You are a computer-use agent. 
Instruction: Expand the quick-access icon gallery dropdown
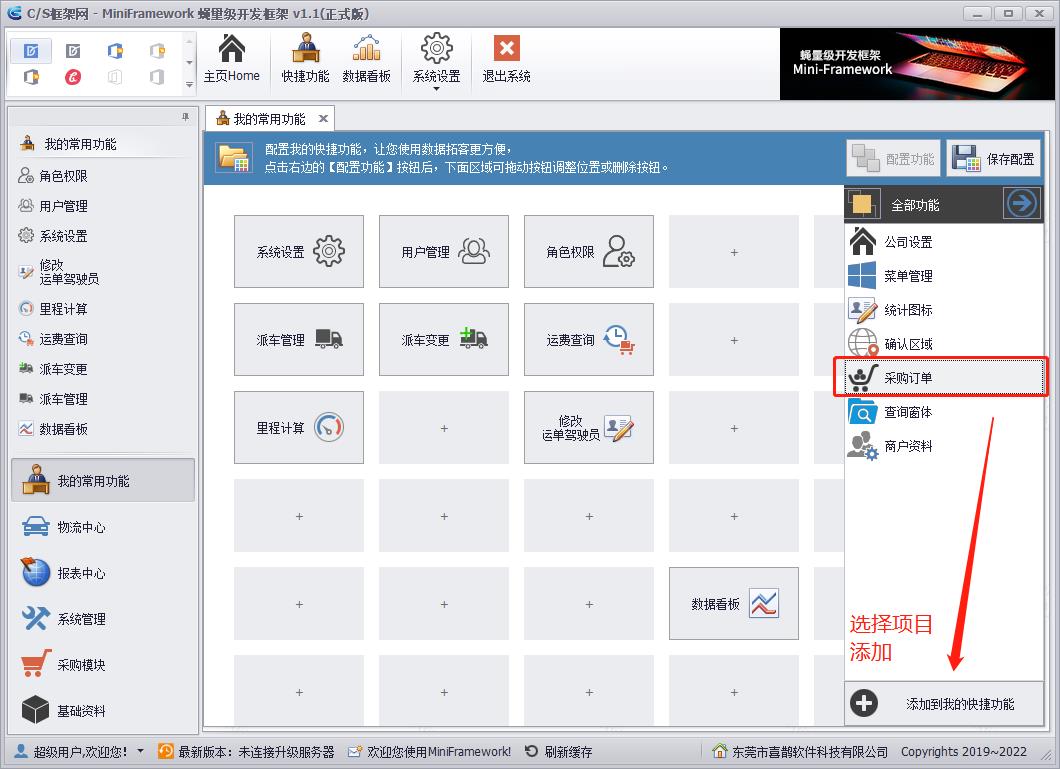189,85
